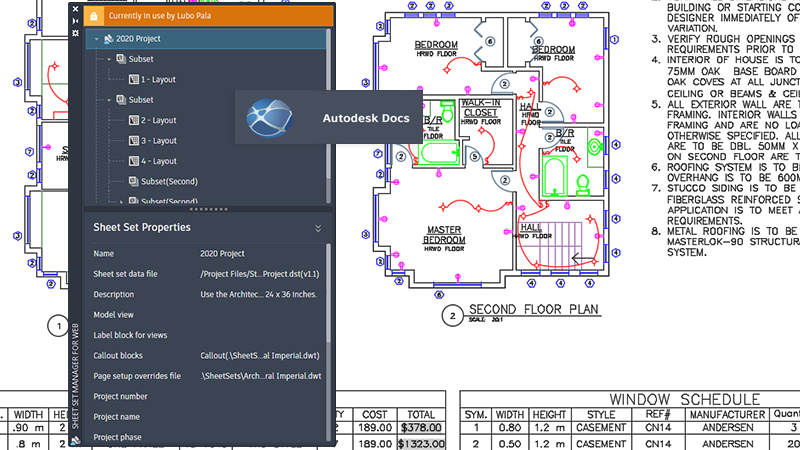
Task: Click the sheet set icon beside 2020 Project
Action: (x=108, y=39)
